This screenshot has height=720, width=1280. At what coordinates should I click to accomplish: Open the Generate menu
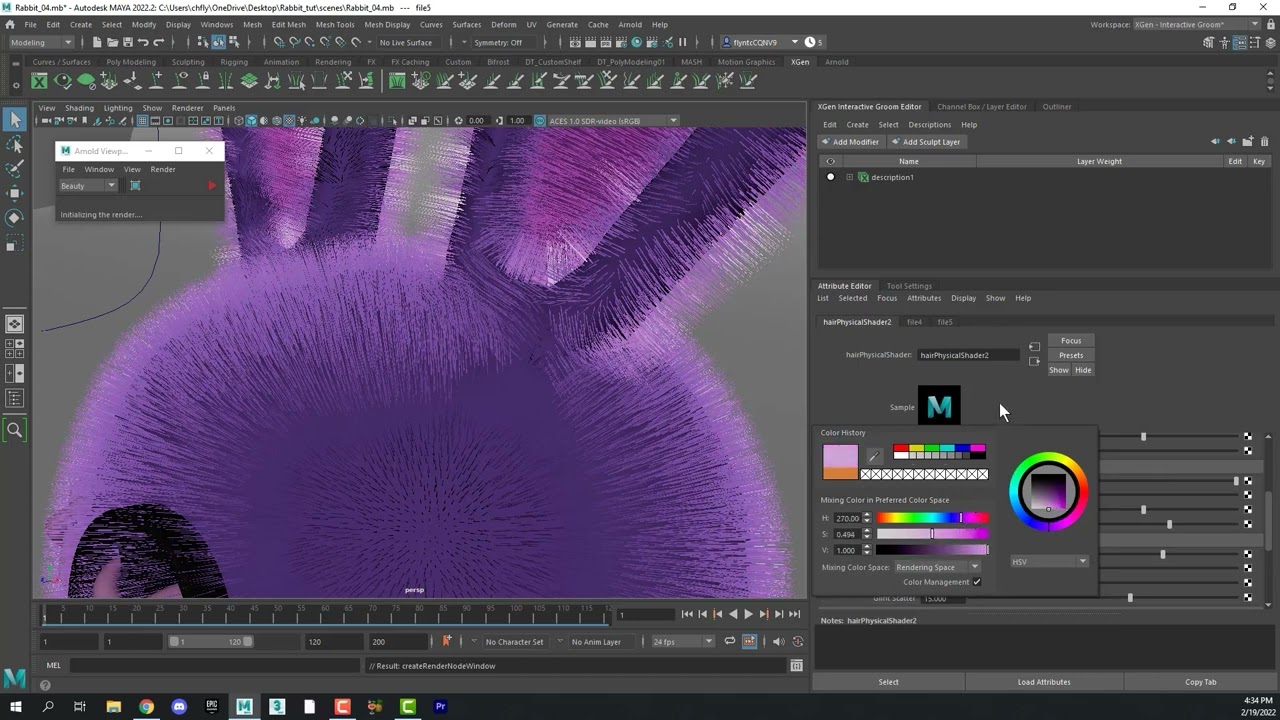pos(561,24)
